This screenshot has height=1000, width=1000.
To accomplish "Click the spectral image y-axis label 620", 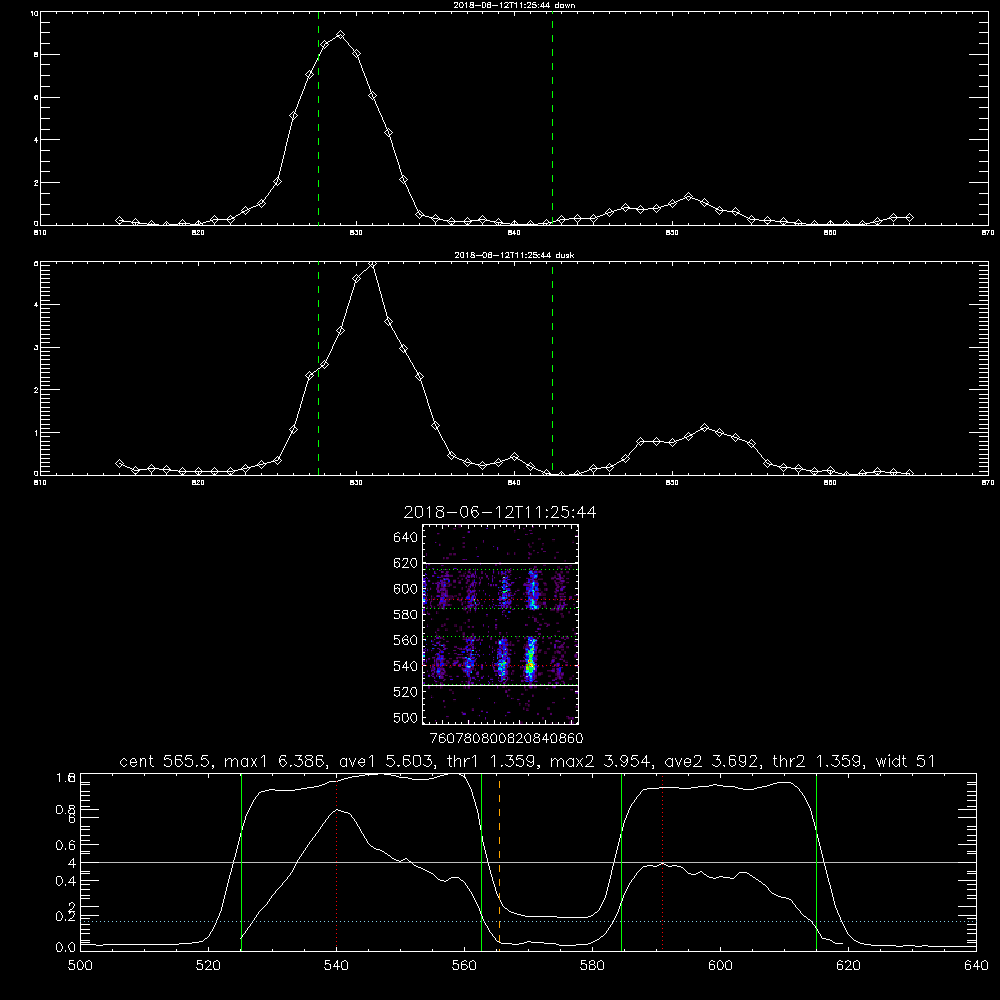I will (x=406, y=563).
